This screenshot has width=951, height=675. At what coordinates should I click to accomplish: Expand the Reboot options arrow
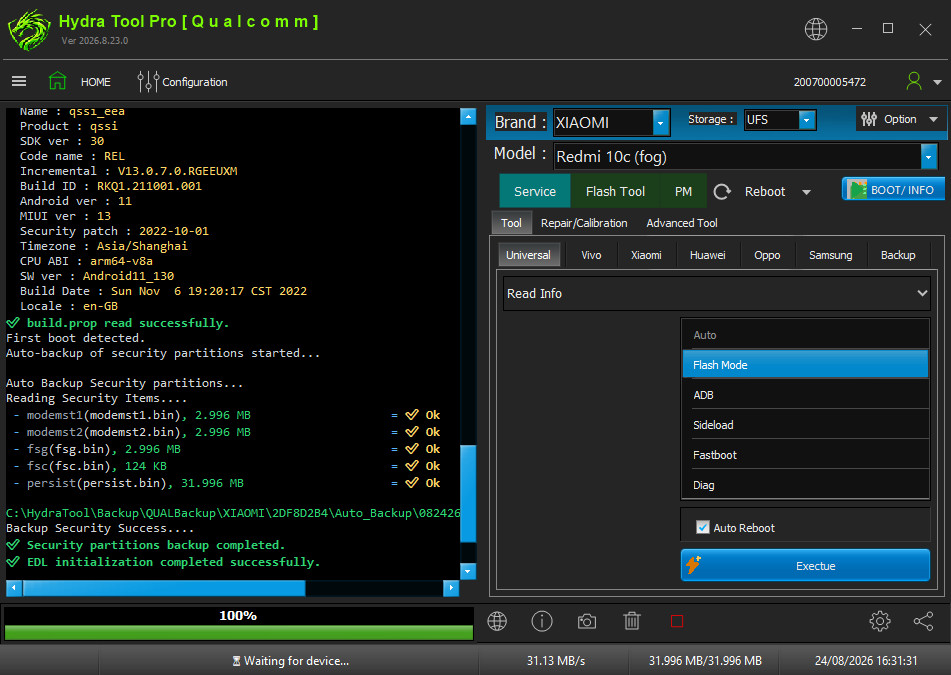click(x=806, y=192)
